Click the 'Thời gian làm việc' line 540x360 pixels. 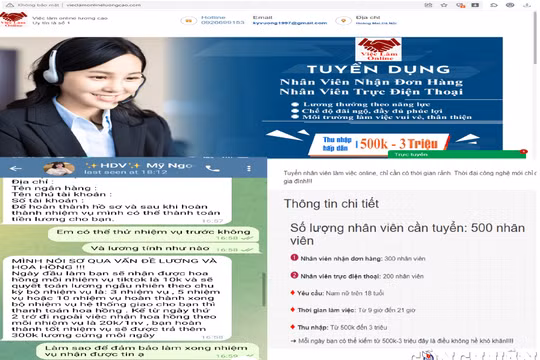[356, 310]
